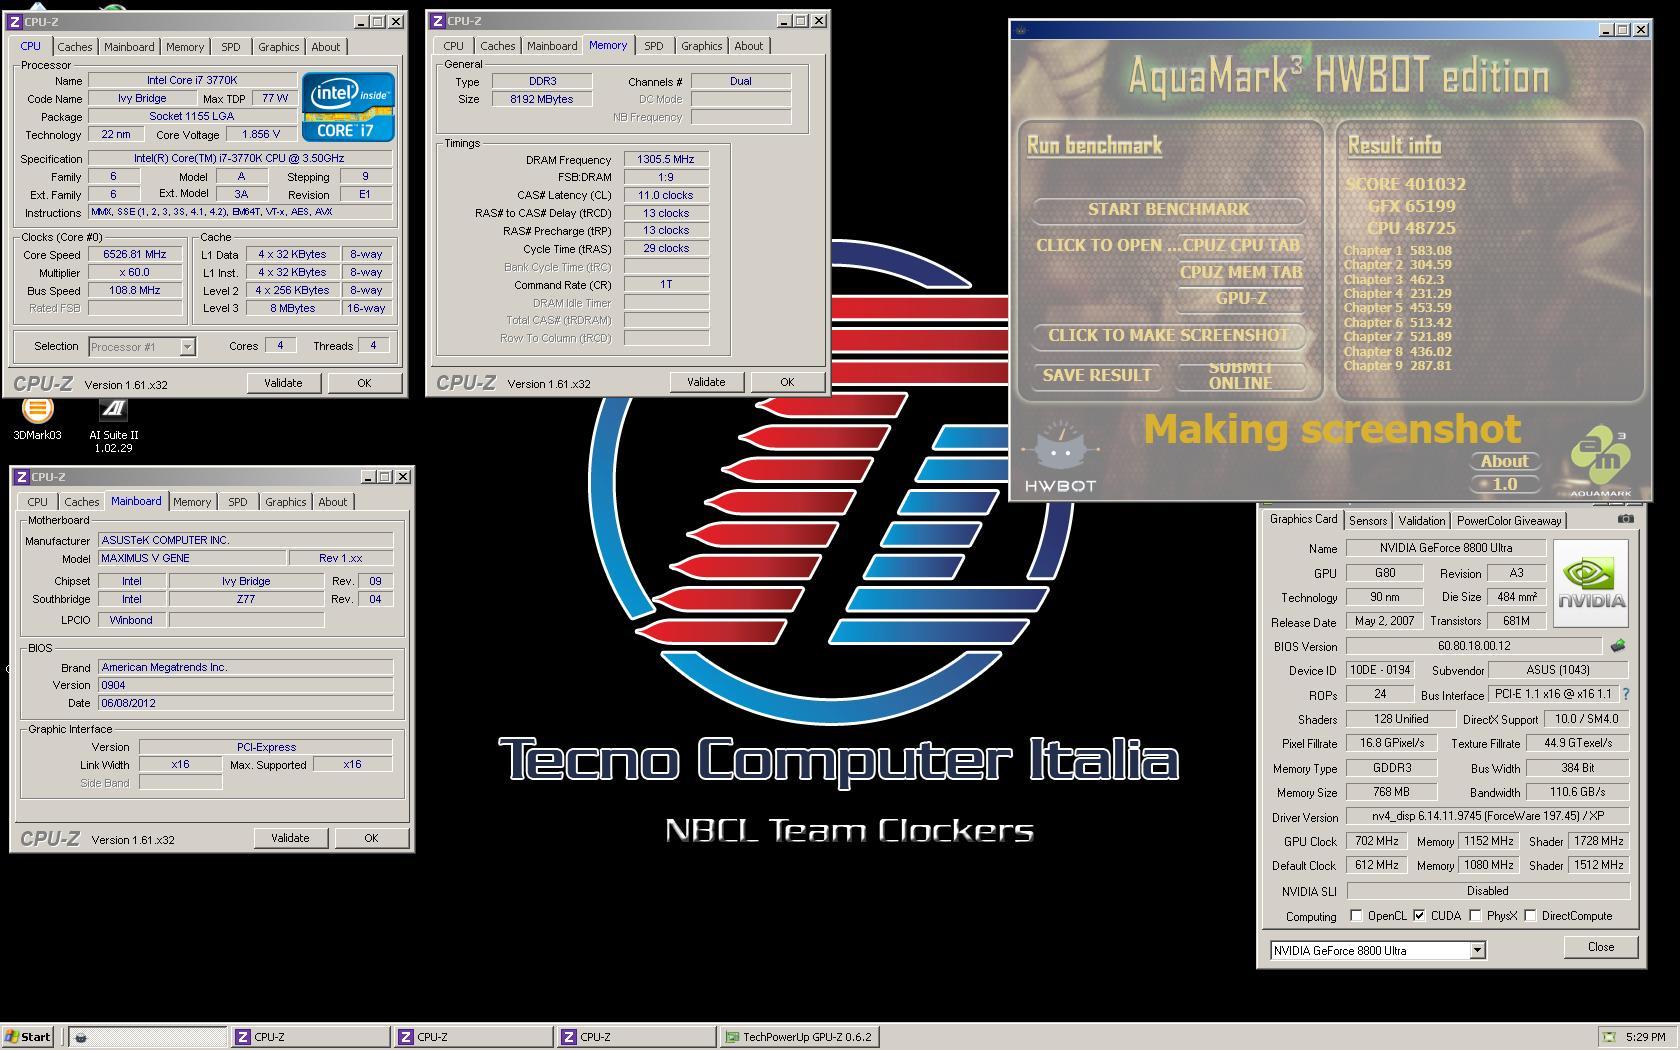This screenshot has height=1050, width=1680.
Task: Click the Driver Version field in GPU-Z
Action: 1487,817
